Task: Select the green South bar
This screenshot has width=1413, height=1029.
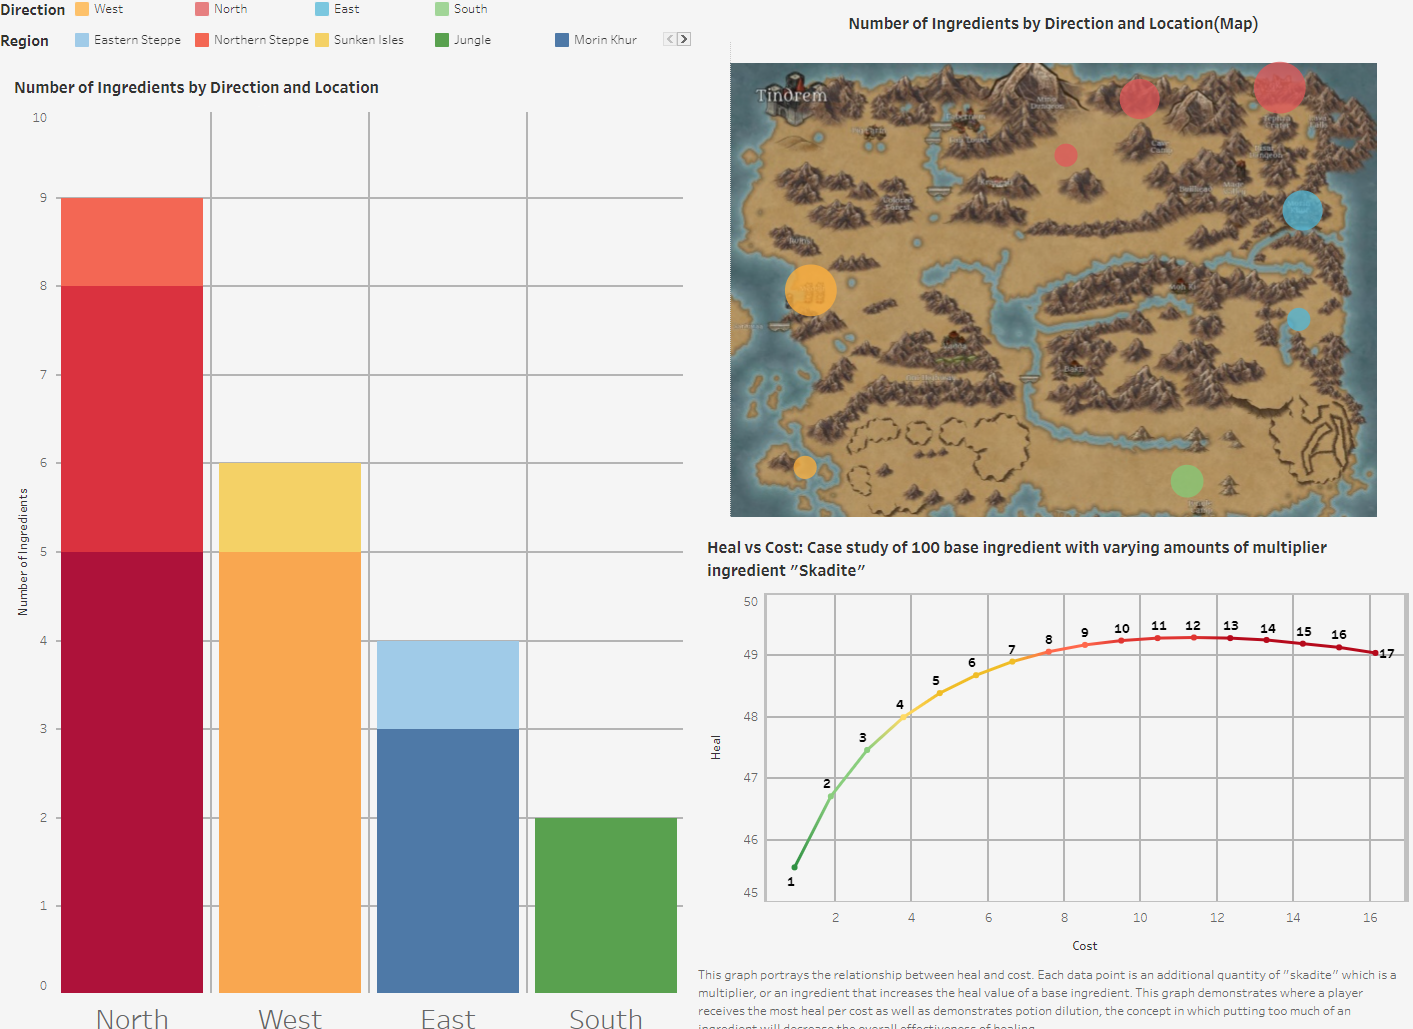Action: coord(606,905)
